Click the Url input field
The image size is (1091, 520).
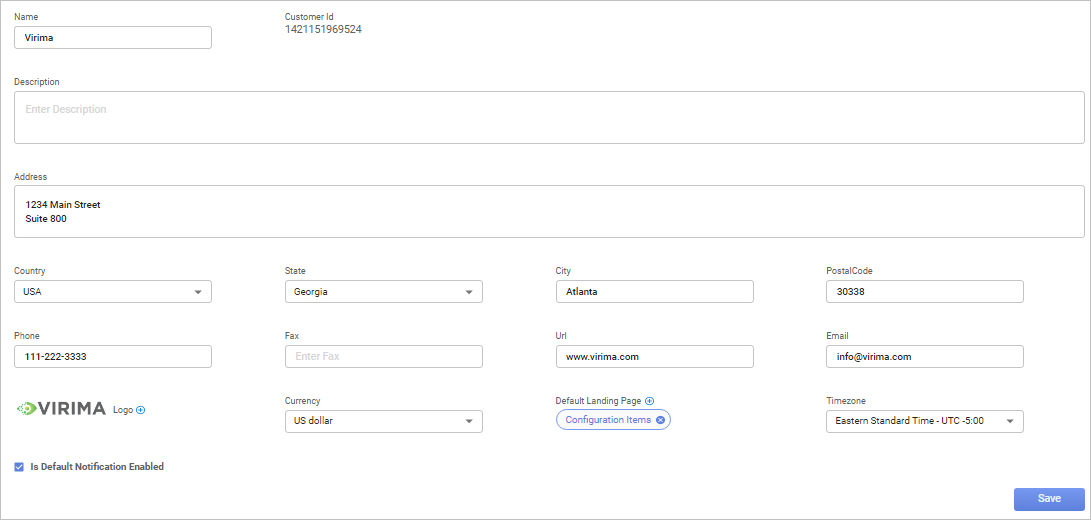pos(654,357)
